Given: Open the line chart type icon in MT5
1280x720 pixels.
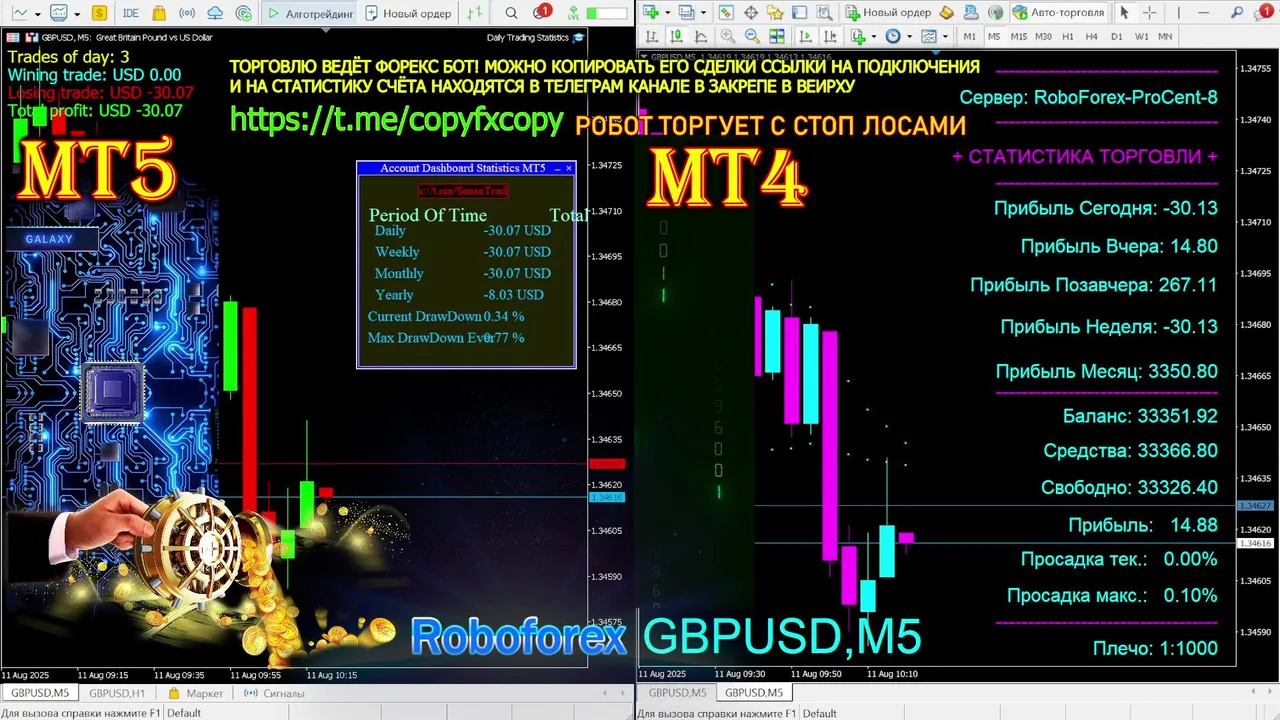Looking at the screenshot, I should coord(19,13).
